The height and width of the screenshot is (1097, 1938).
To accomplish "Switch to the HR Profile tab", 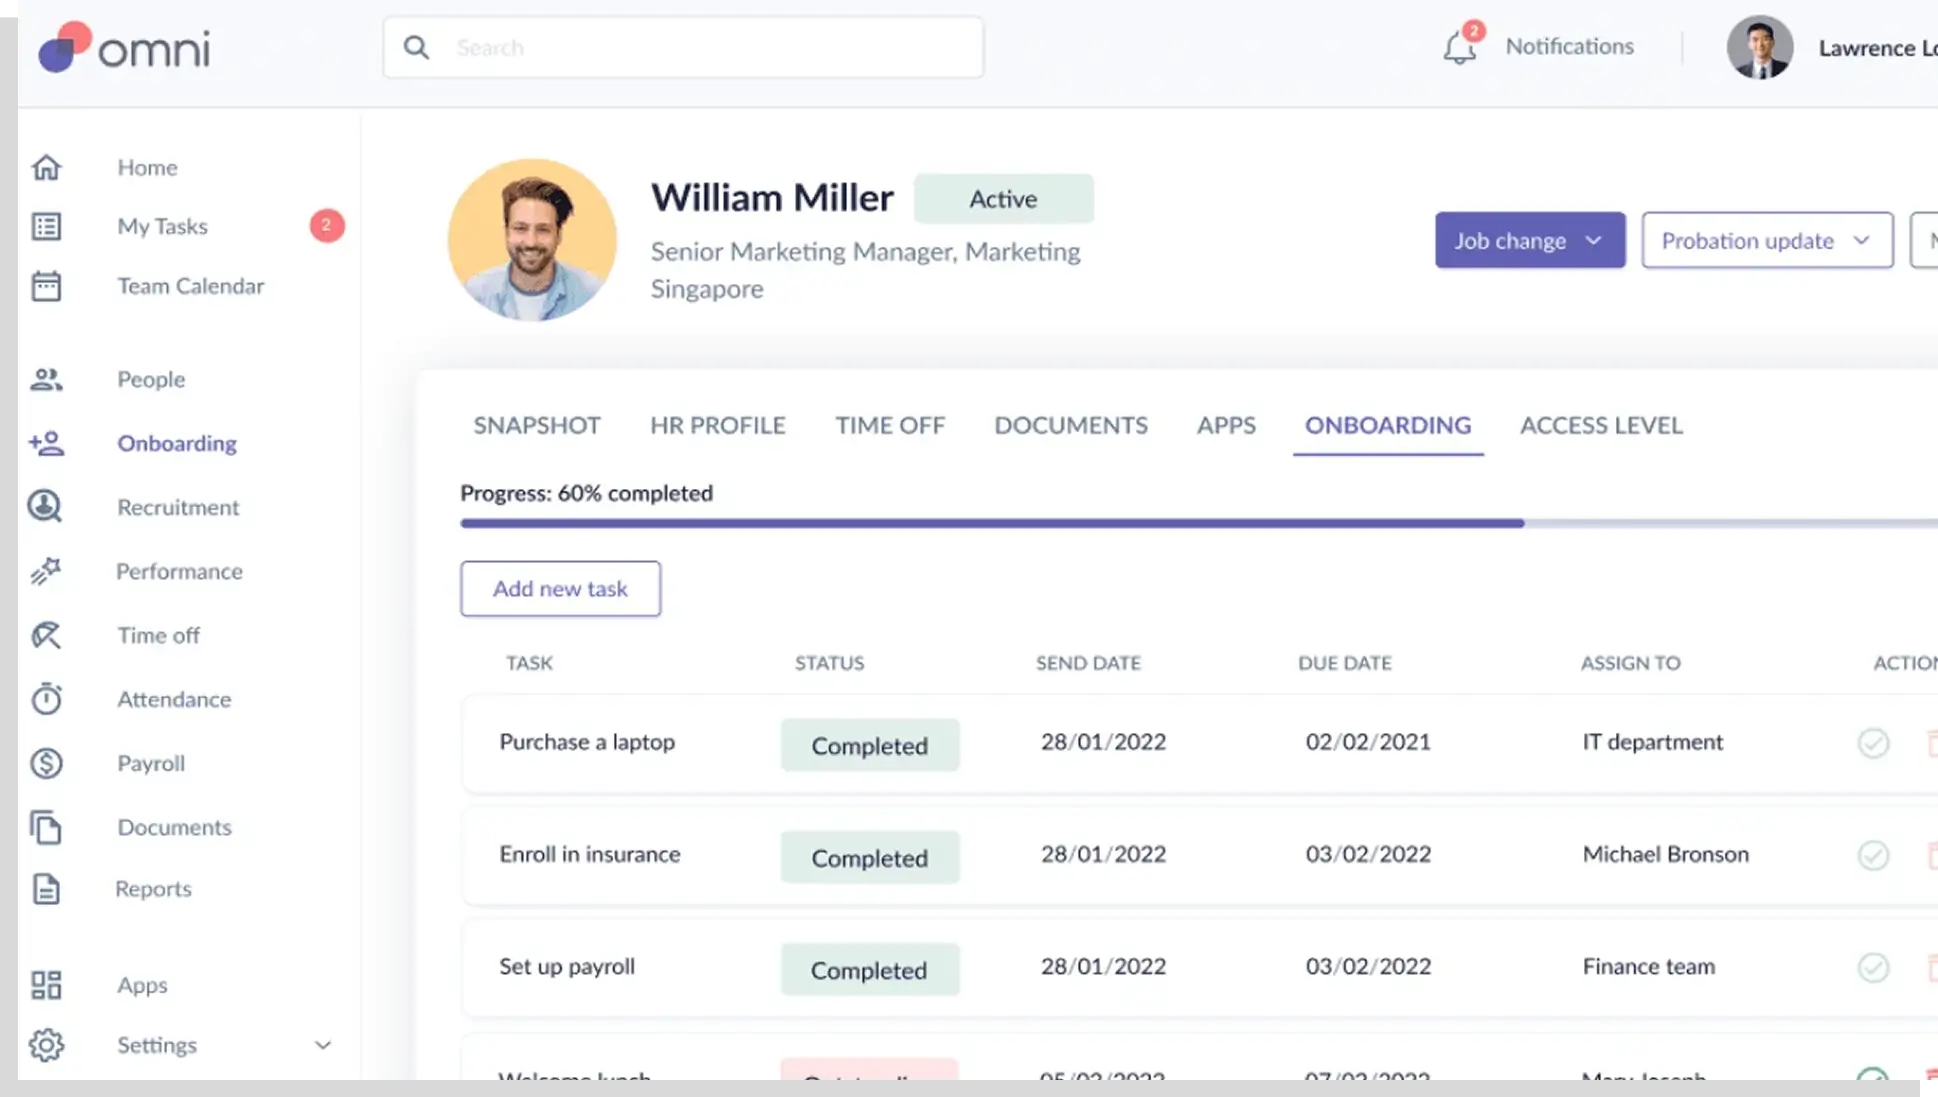I will pyautogui.click(x=718, y=425).
